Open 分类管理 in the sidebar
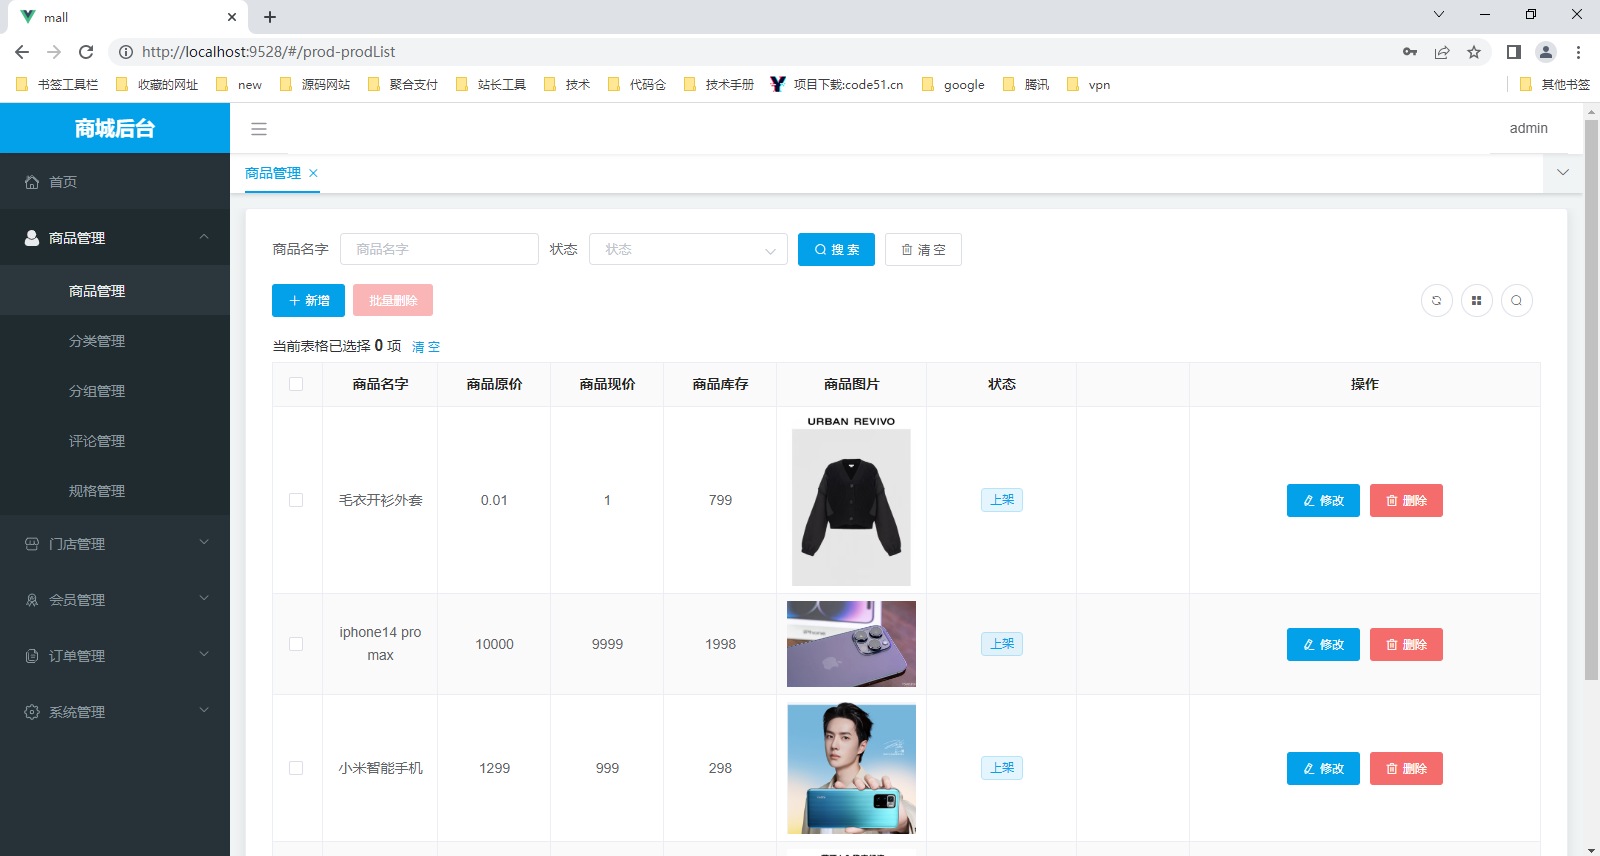This screenshot has height=856, width=1600. (x=115, y=341)
